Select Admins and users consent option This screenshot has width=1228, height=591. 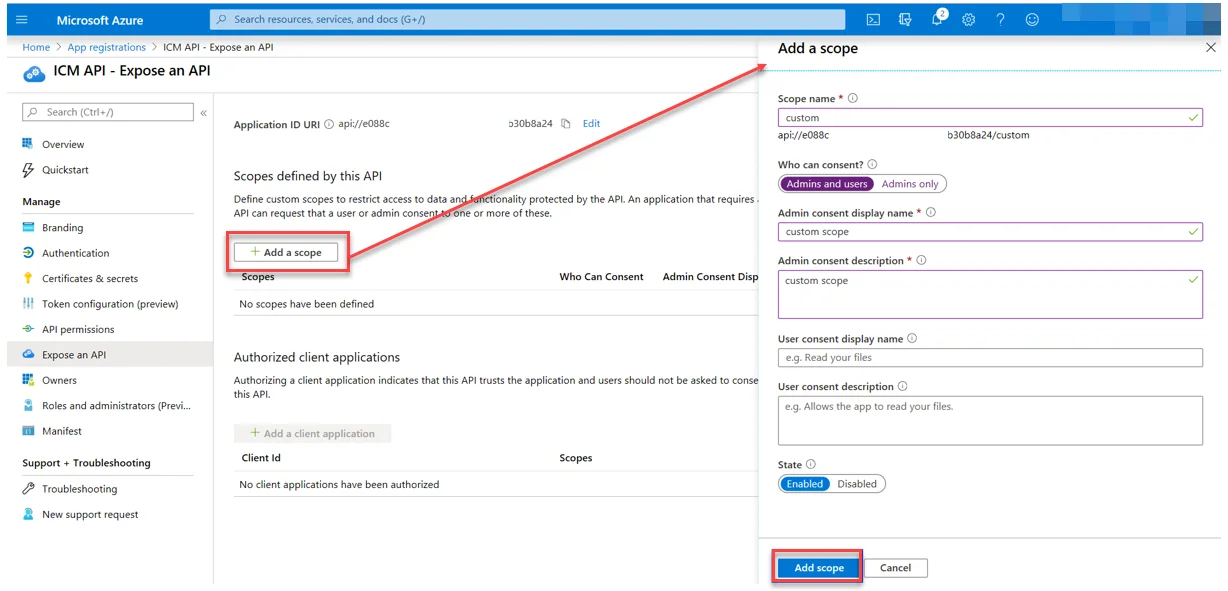point(827,184)
